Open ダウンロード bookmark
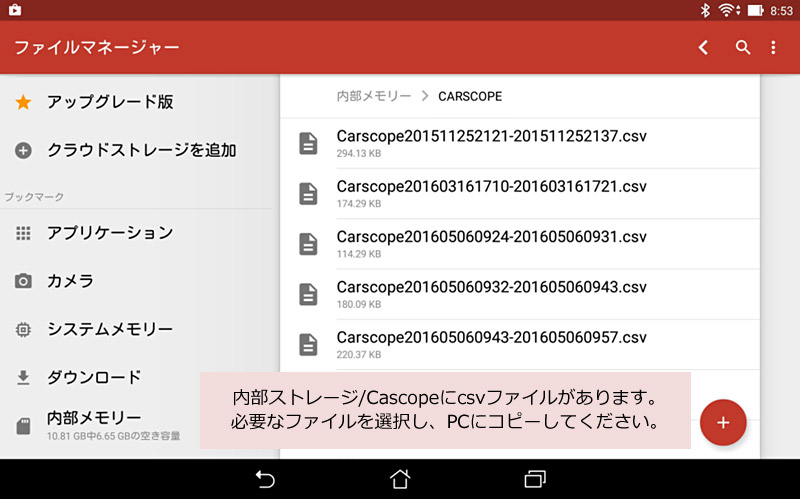Viewport: 800px width, 499px height. pos(94,378)
